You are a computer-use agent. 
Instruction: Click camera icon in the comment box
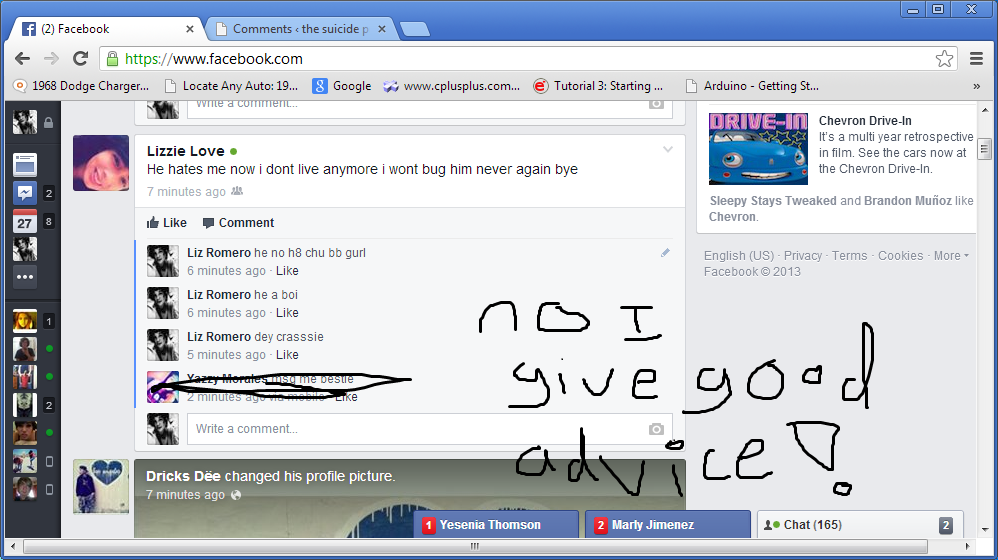click(x=656, y=429)
